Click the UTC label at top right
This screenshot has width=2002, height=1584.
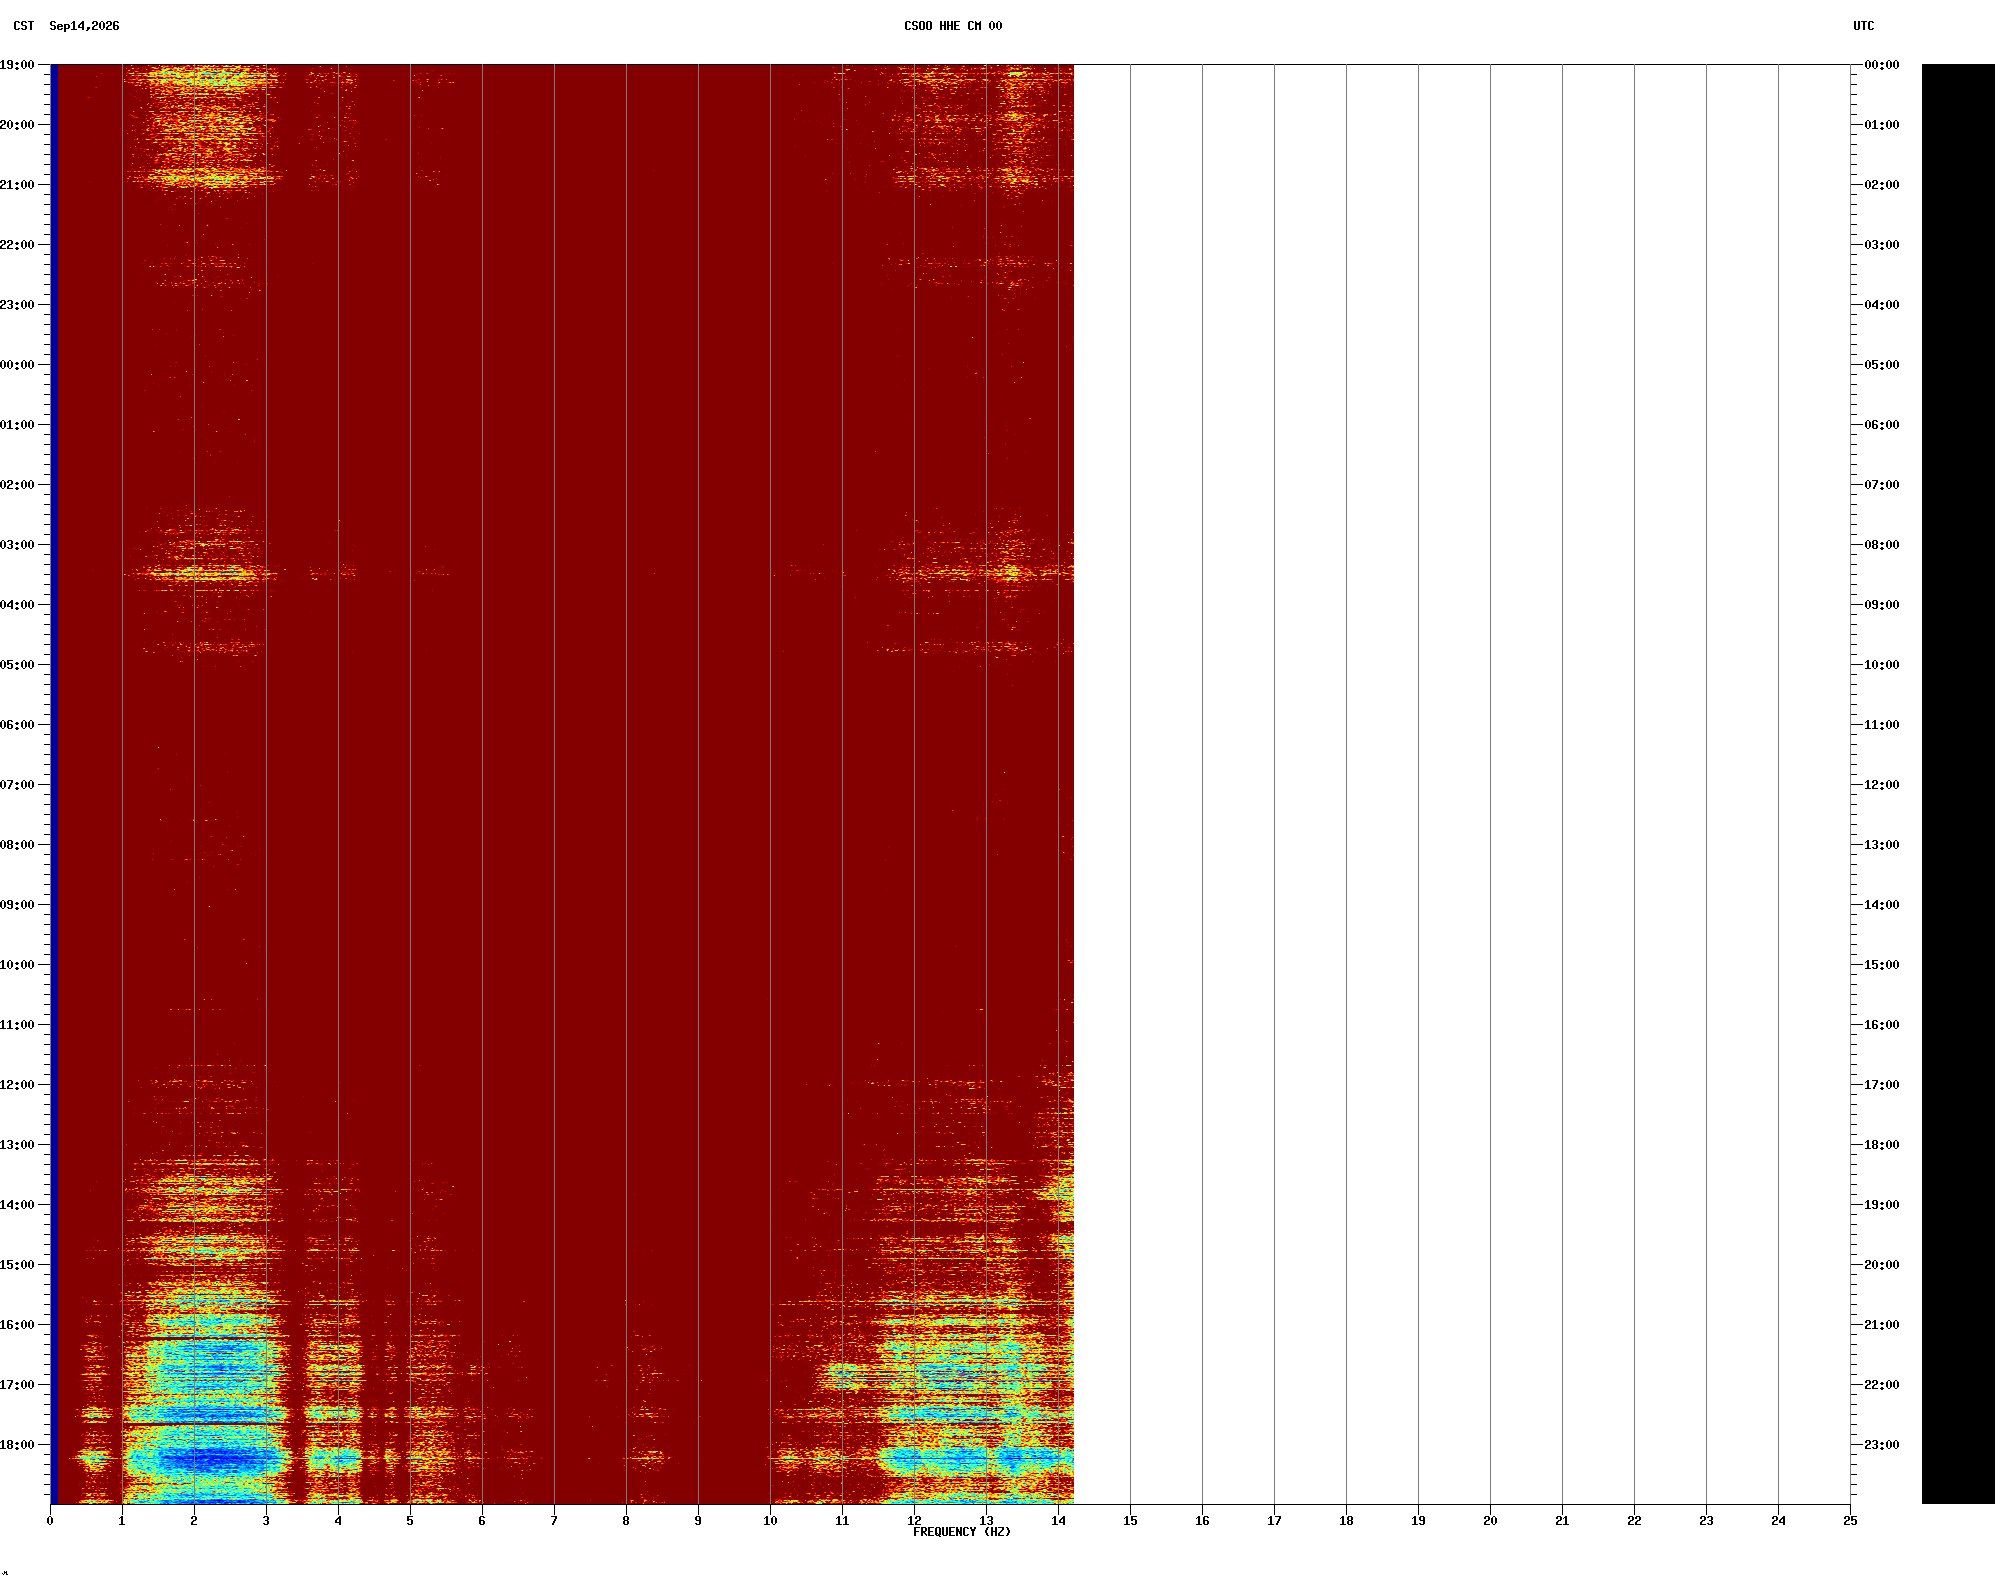pos(1864,26)
